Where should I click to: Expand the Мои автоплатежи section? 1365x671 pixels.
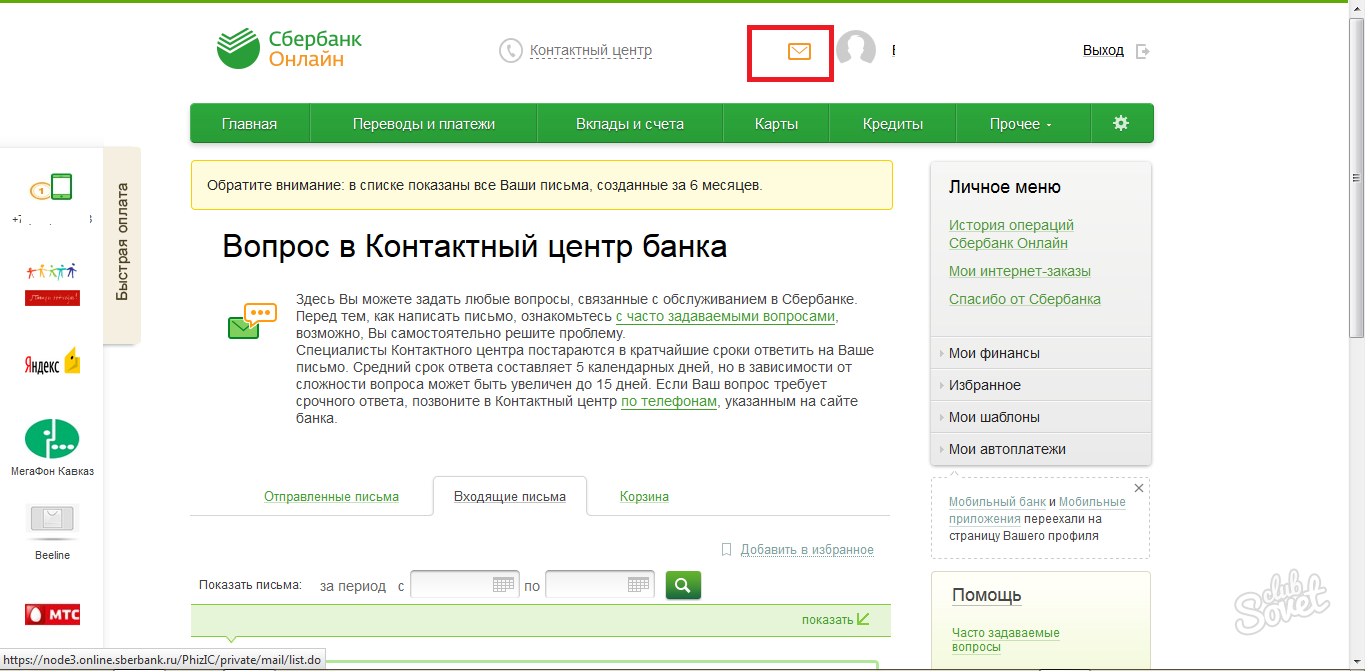point(1007,449)
